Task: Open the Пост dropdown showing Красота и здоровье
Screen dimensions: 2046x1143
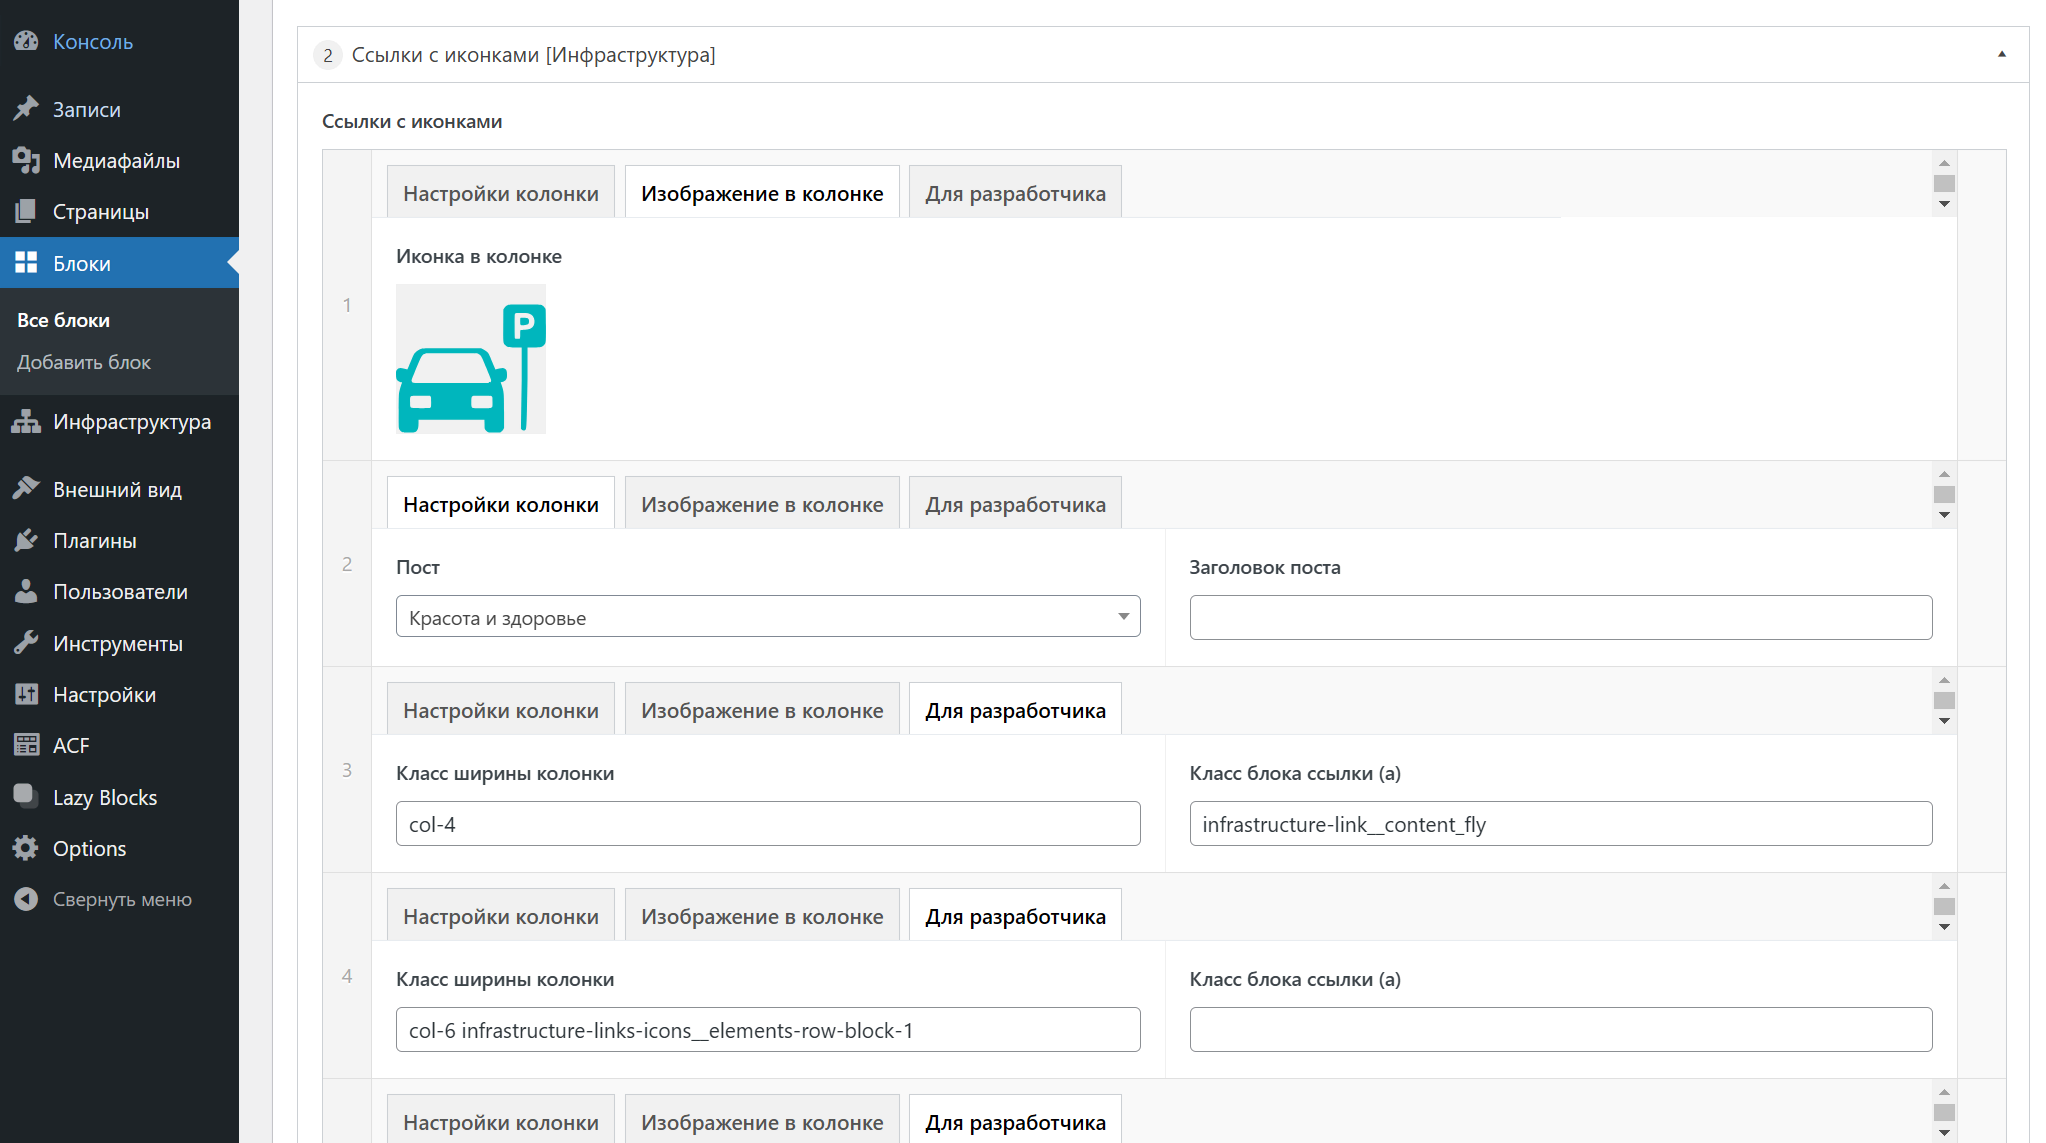Action: point(768,616)
